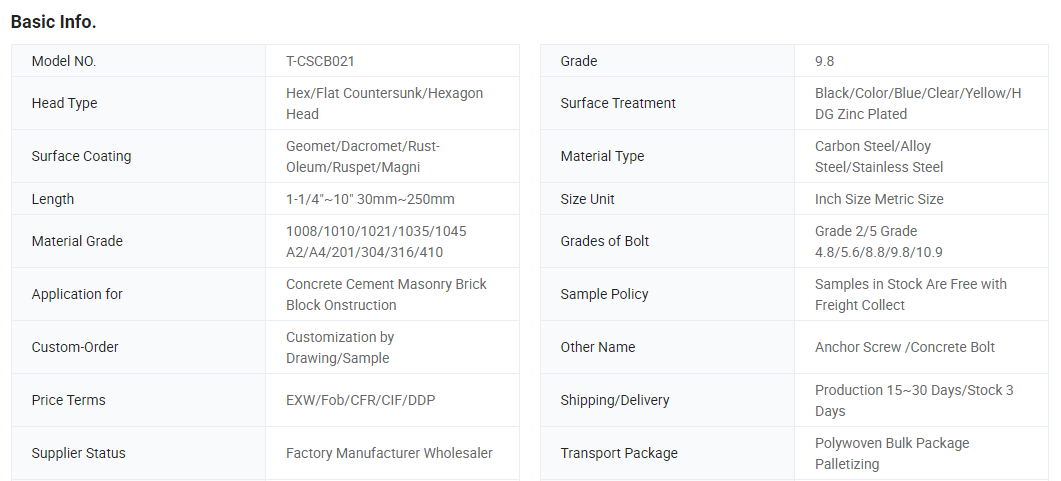This screenshot has width=1061, height=481.
Task: Click the Head Type label cell
Action: pos(64,103)
